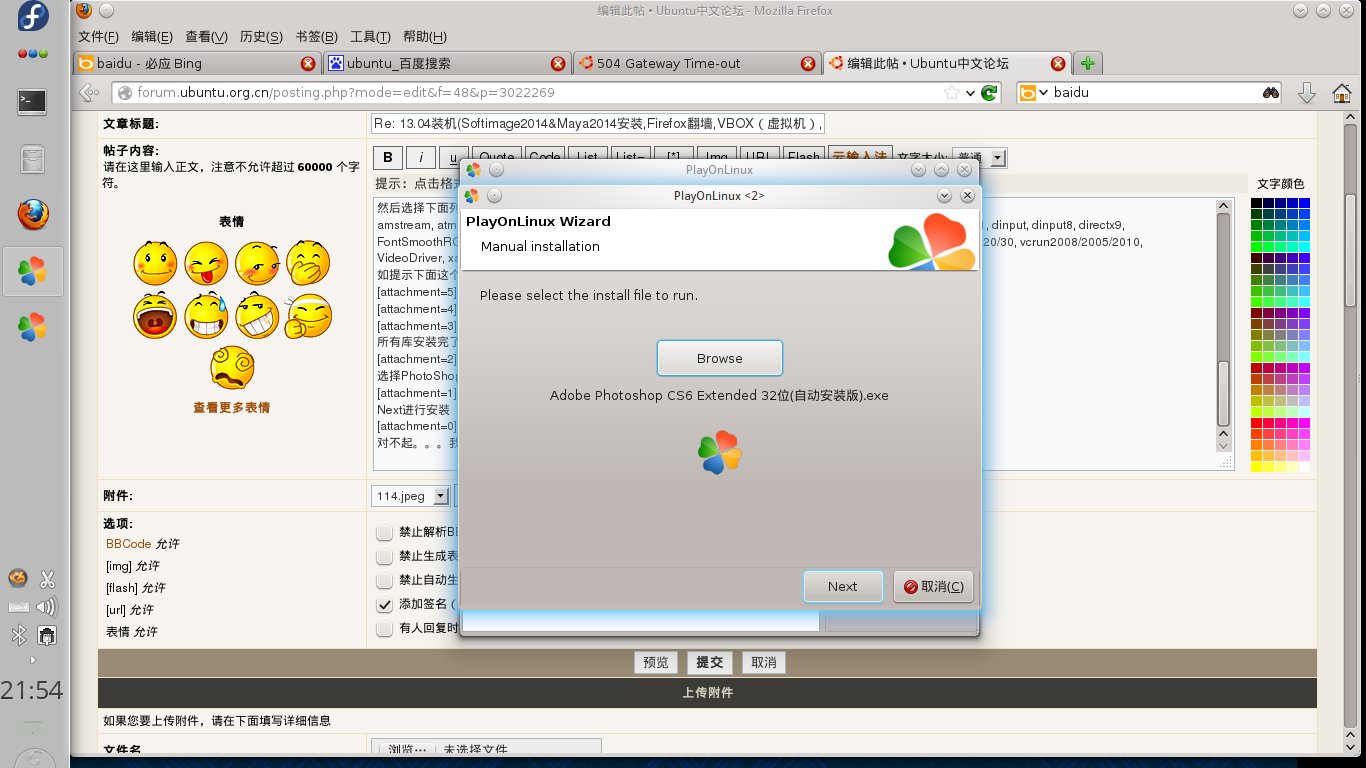
Task: Enable the 禁止自动生 checkbox
Action: (x=384, y=581)
